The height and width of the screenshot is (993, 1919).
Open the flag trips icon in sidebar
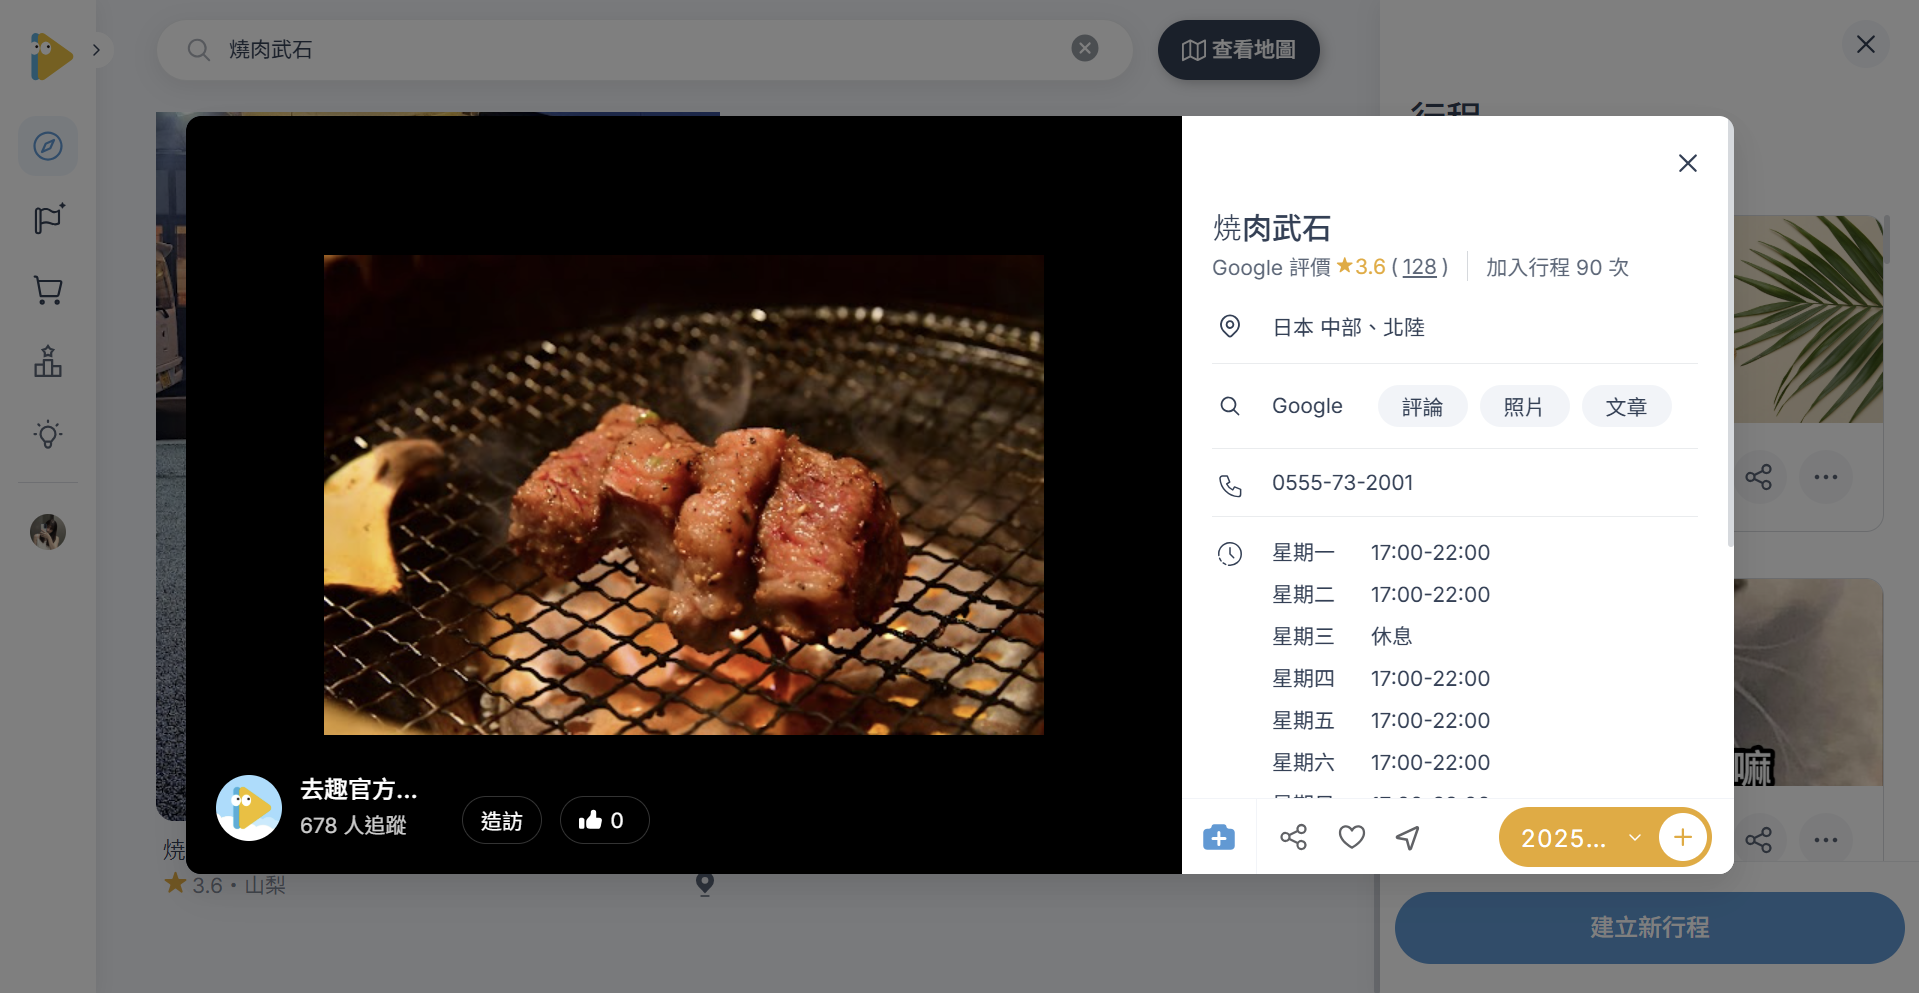(x=47, y=218)
